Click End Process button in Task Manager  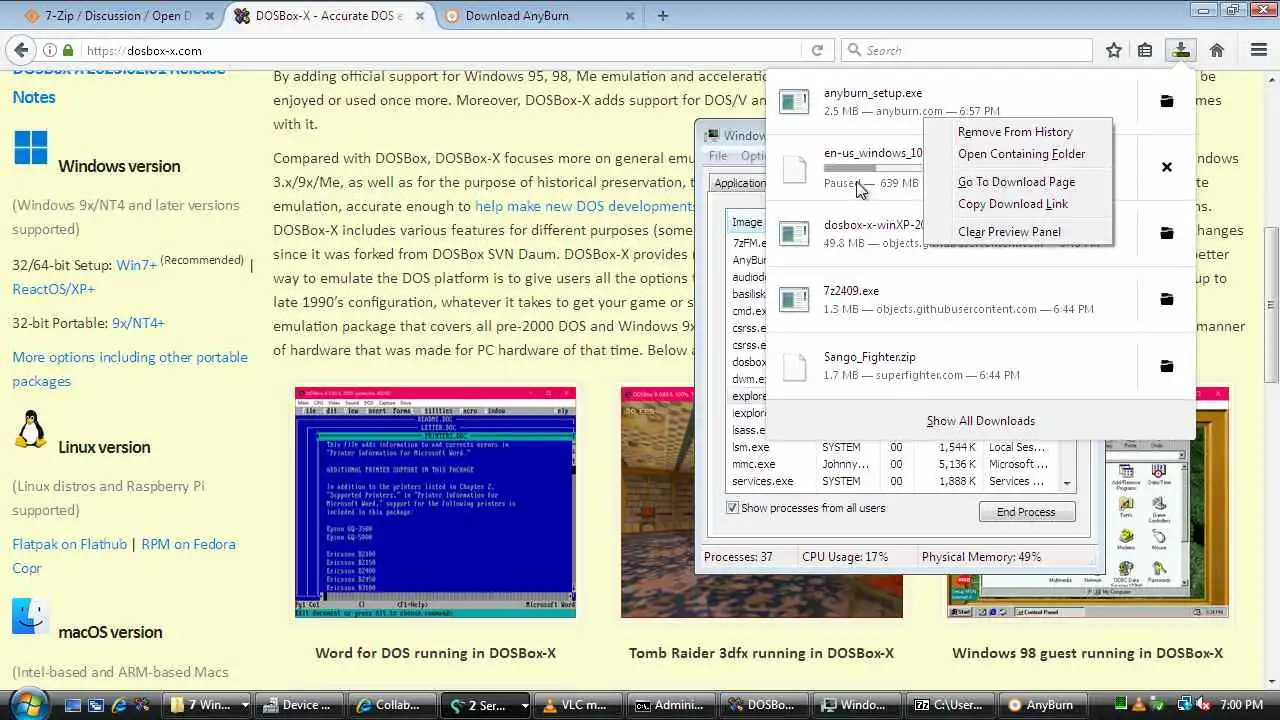[x=1026, y=512]
